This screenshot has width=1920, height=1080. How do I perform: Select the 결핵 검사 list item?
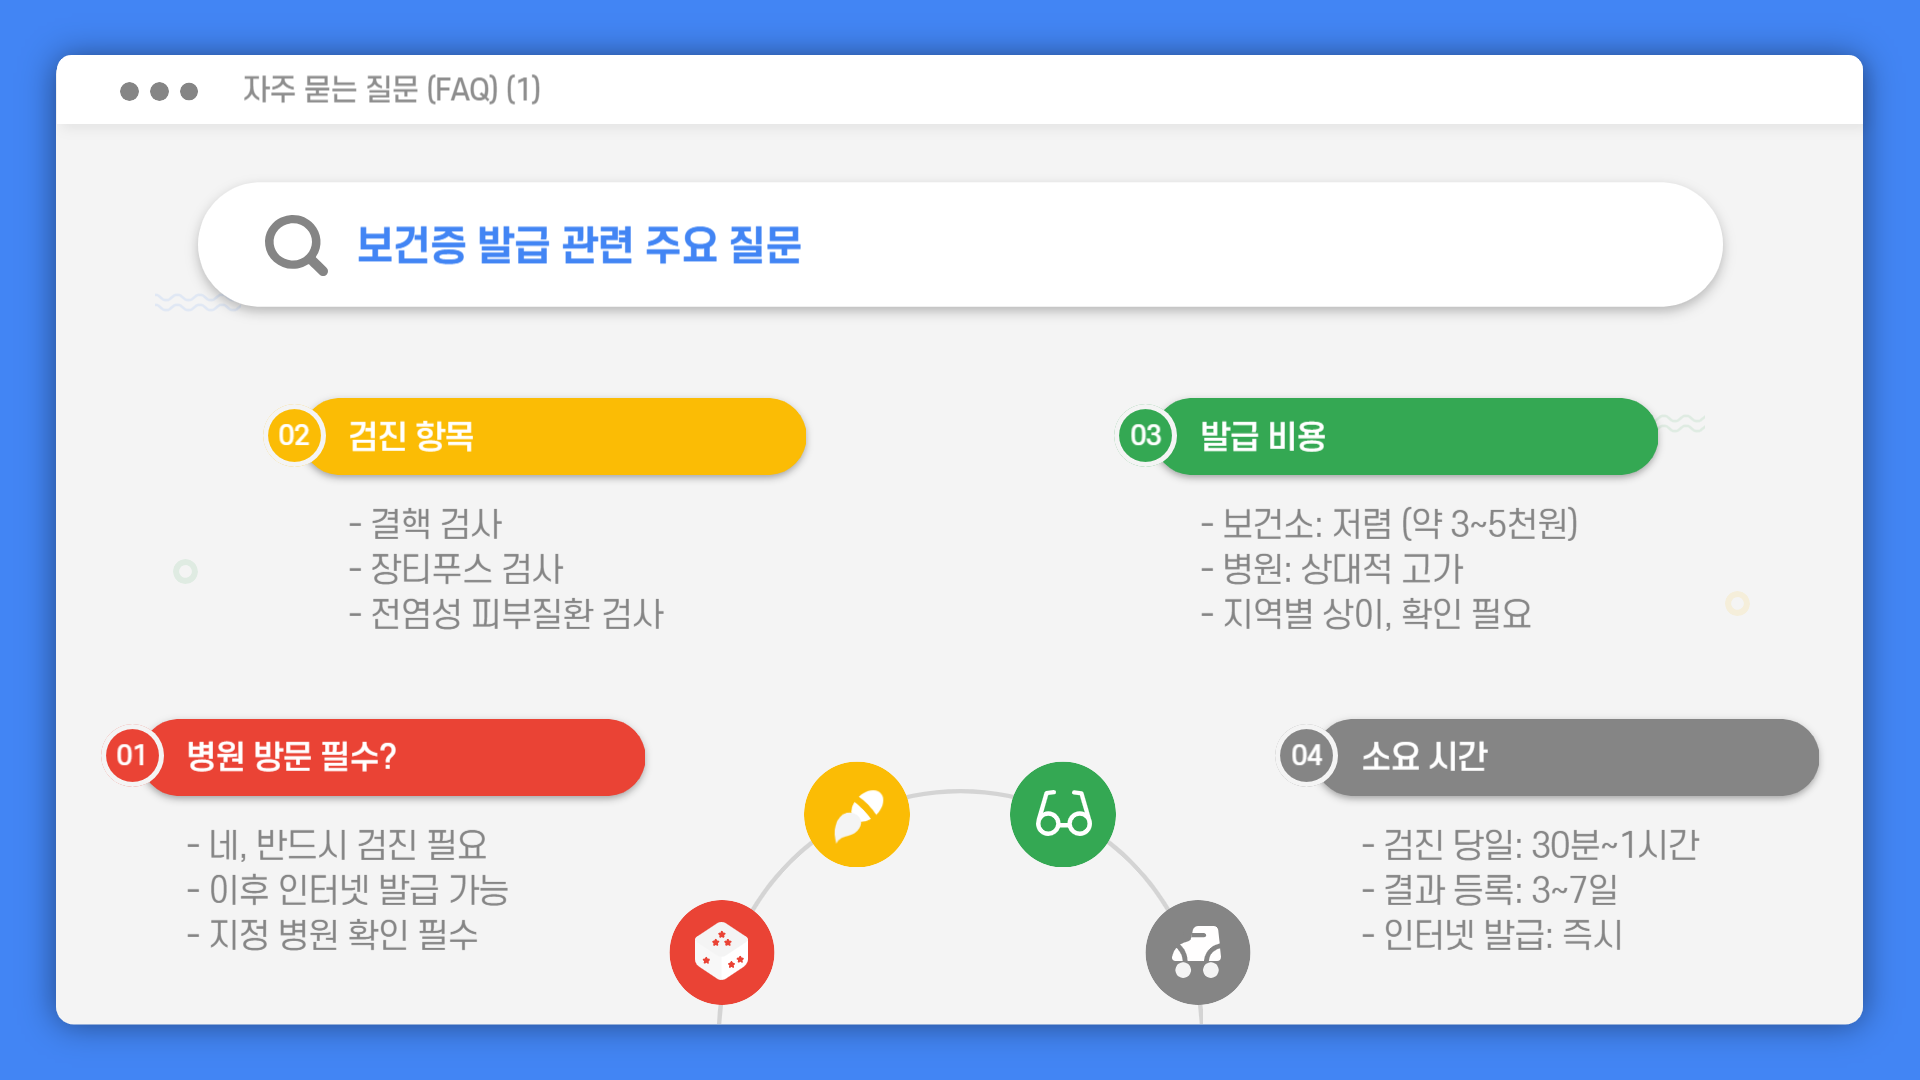point(426,524)
